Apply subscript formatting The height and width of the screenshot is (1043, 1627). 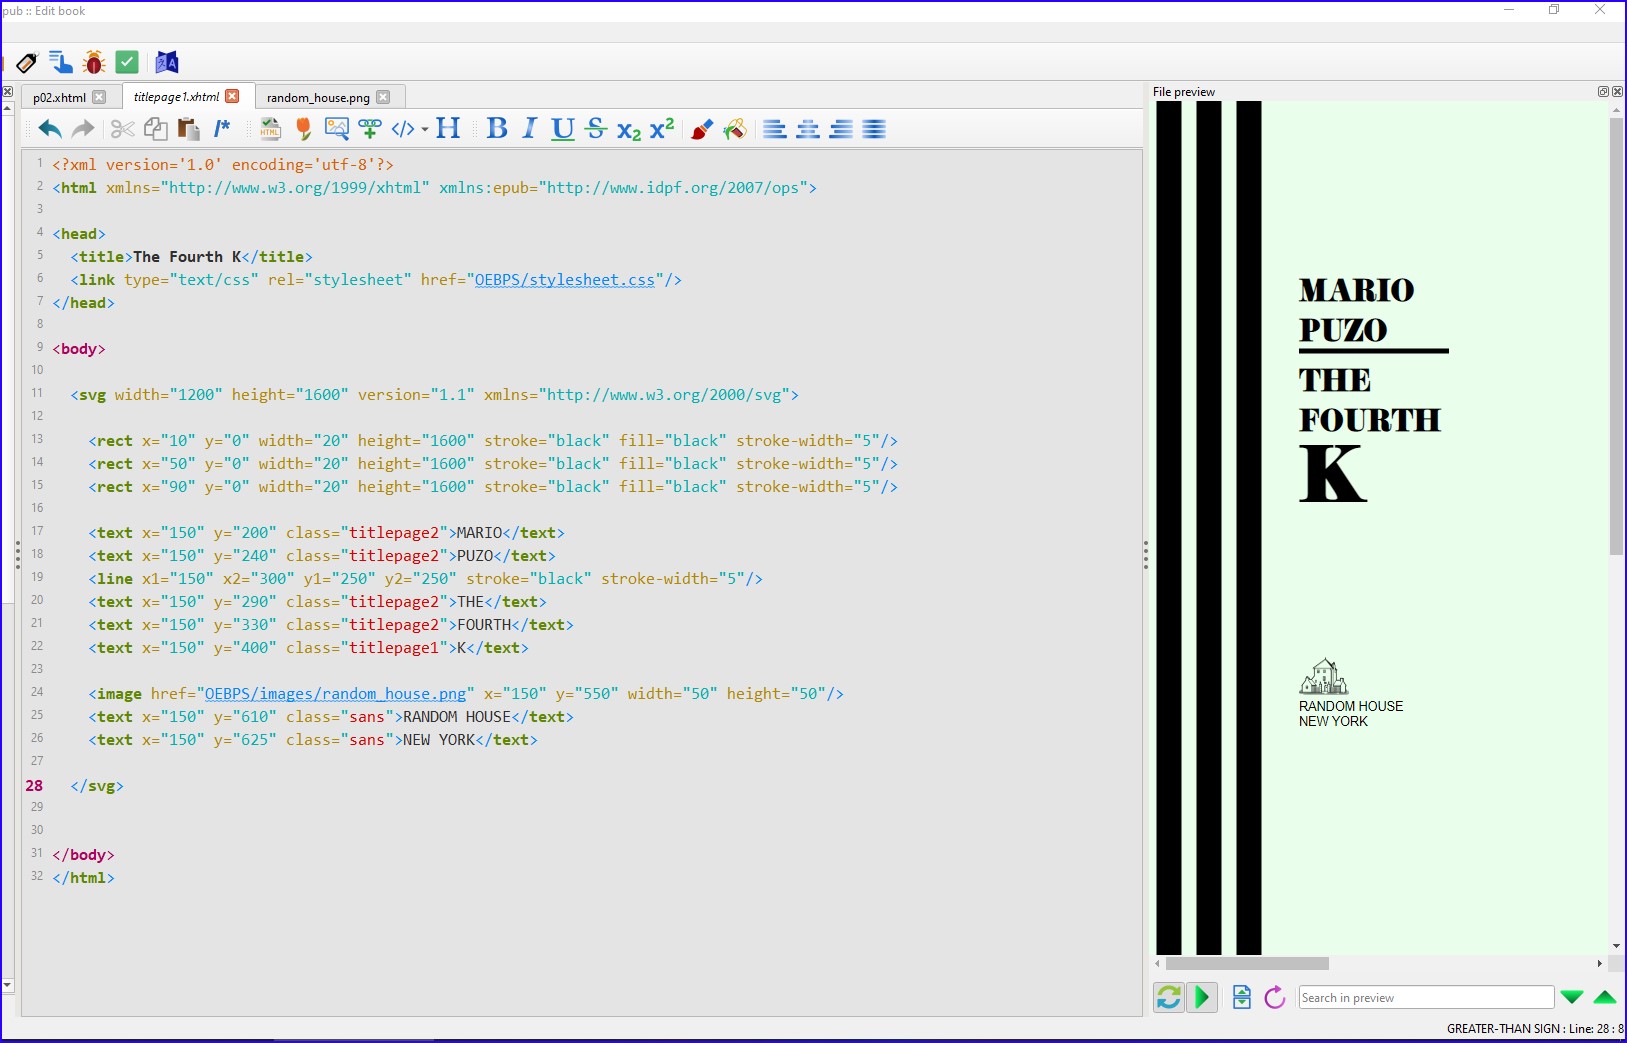coord(629,130)
